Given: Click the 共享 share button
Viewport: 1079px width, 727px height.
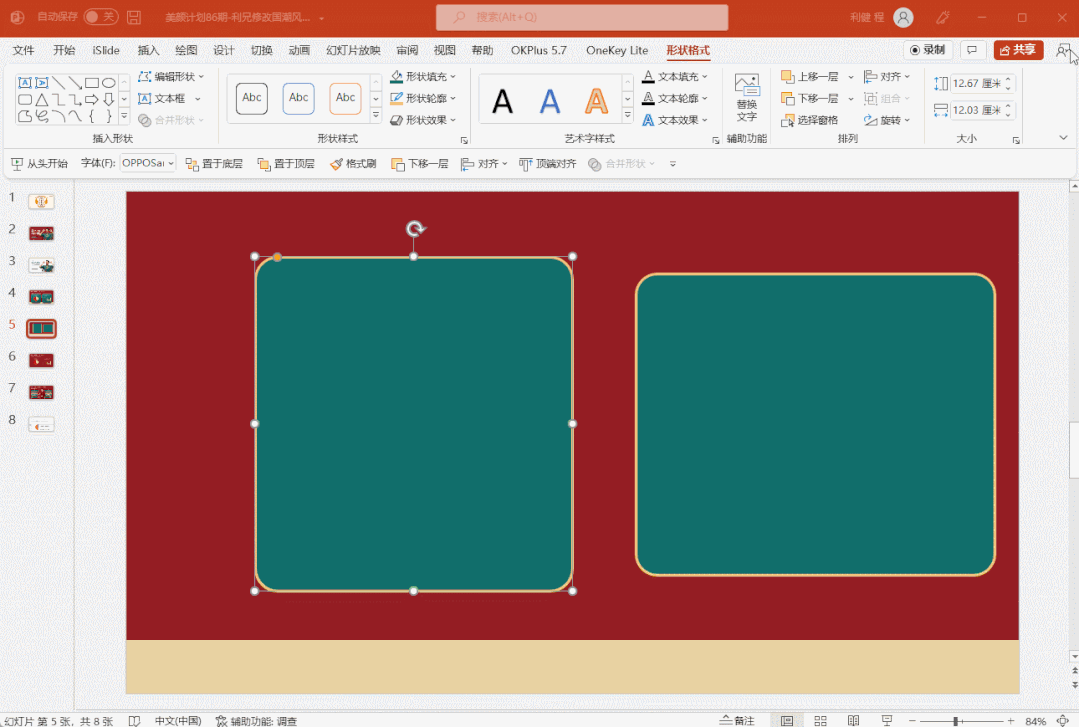Looking at the screenshot, I should pyautogui.click(x=1018, y=50).
